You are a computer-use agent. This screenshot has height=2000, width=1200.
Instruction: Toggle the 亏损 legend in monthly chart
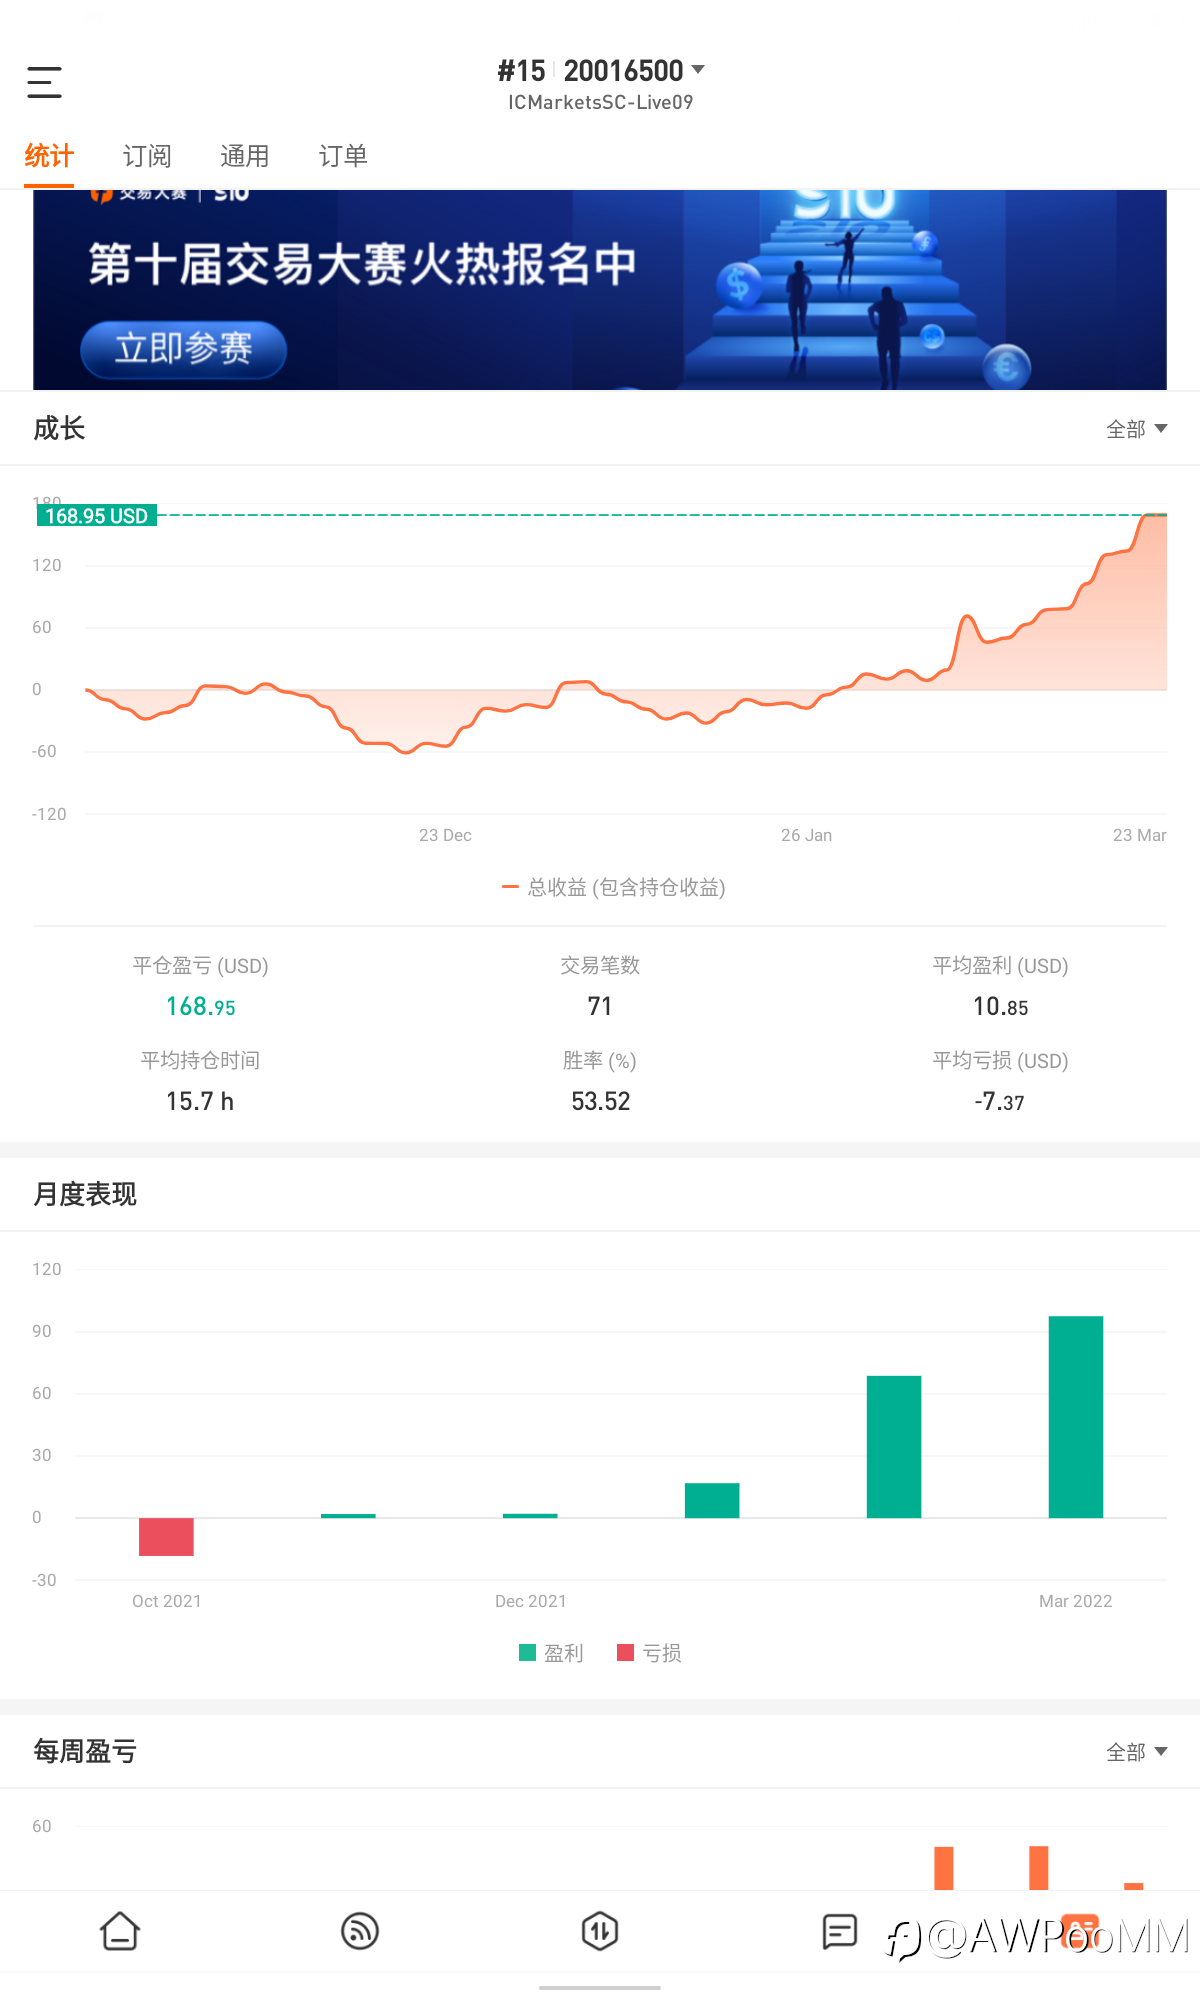(x=650, y=1653)
